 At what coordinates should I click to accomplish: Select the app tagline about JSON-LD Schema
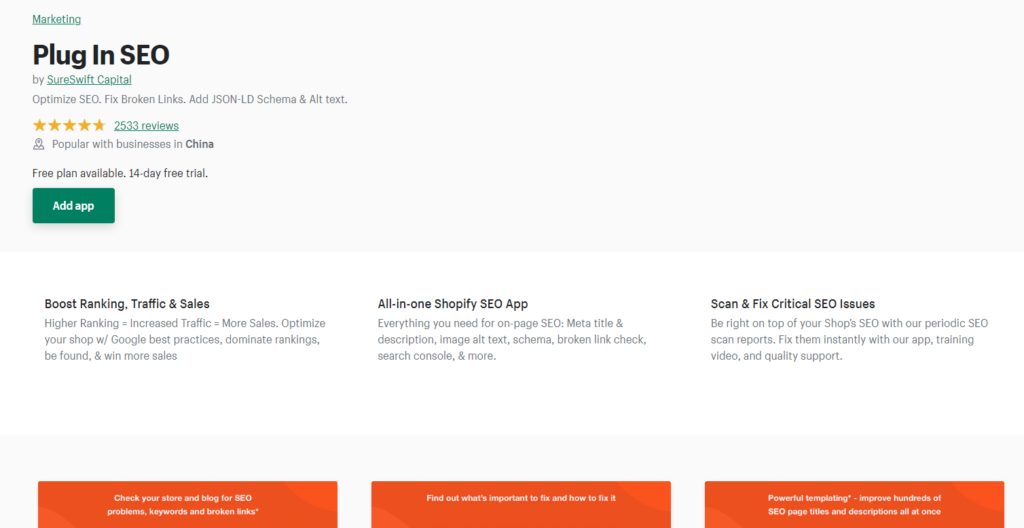point(190,100)
